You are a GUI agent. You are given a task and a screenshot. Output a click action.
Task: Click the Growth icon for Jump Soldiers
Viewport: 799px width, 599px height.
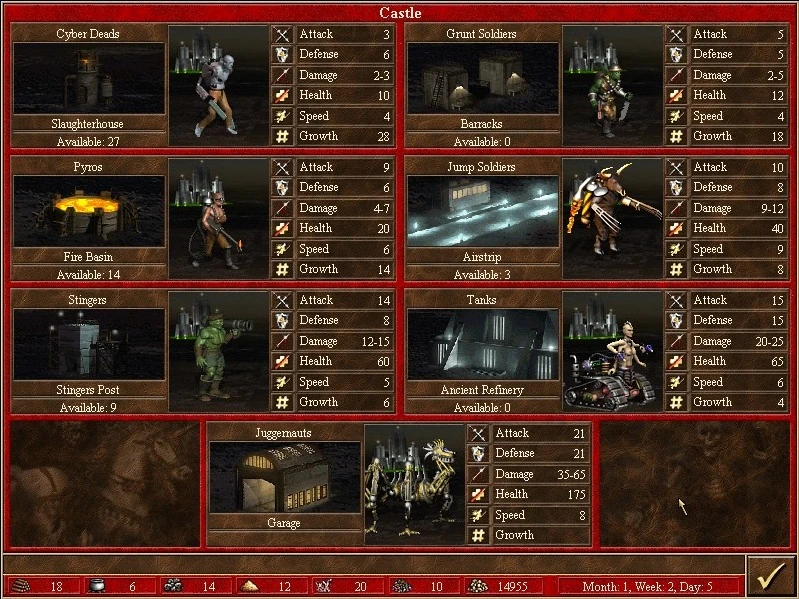(x=676, y=269)
